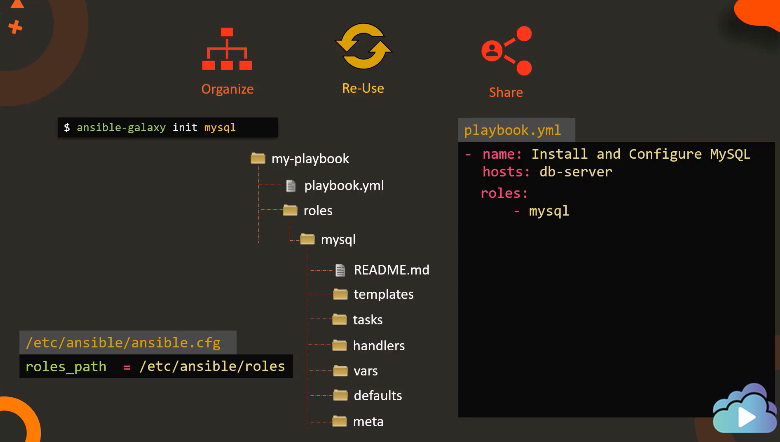Click the vars folder icon
The width and height of the screenshot is (780, 442).
(x=340, y=370)
